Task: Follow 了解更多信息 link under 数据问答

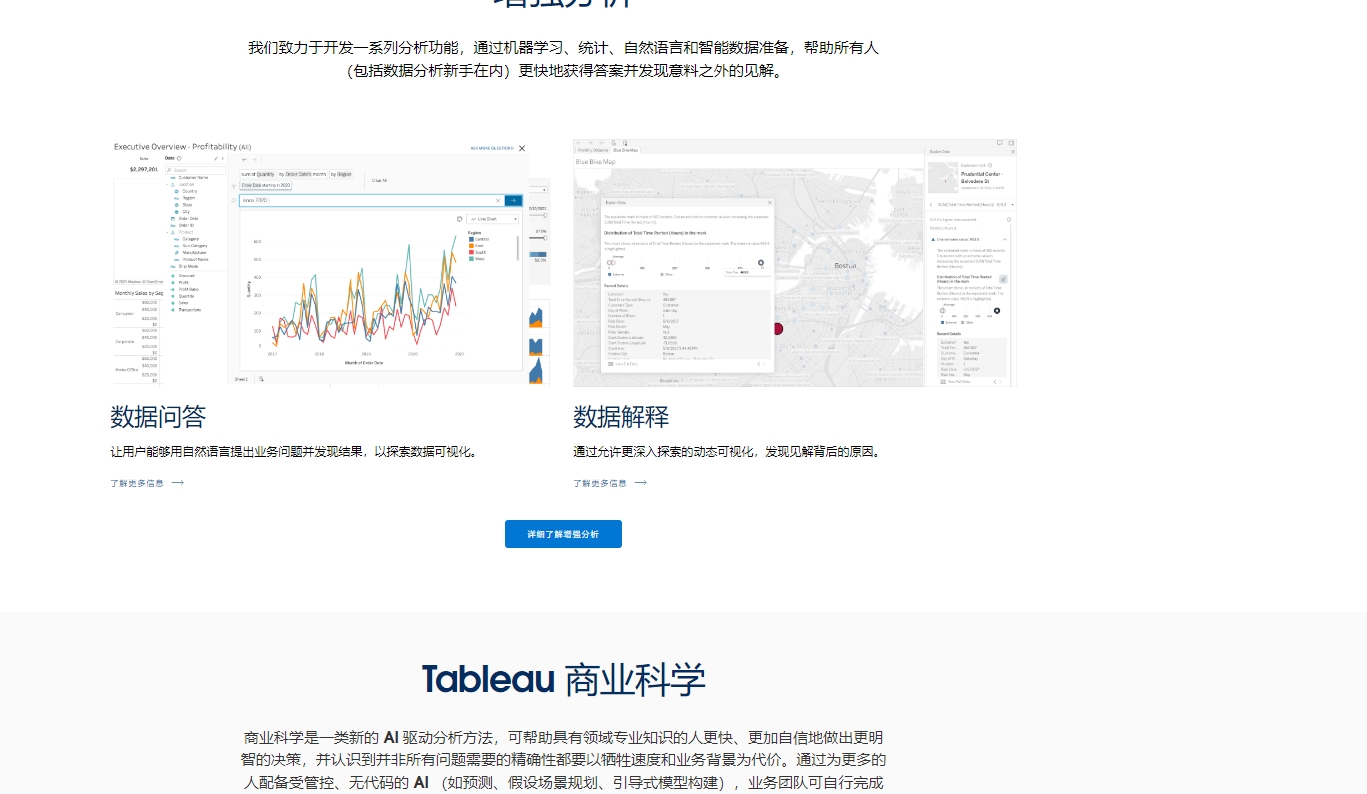Action: (x=147, y=483)
